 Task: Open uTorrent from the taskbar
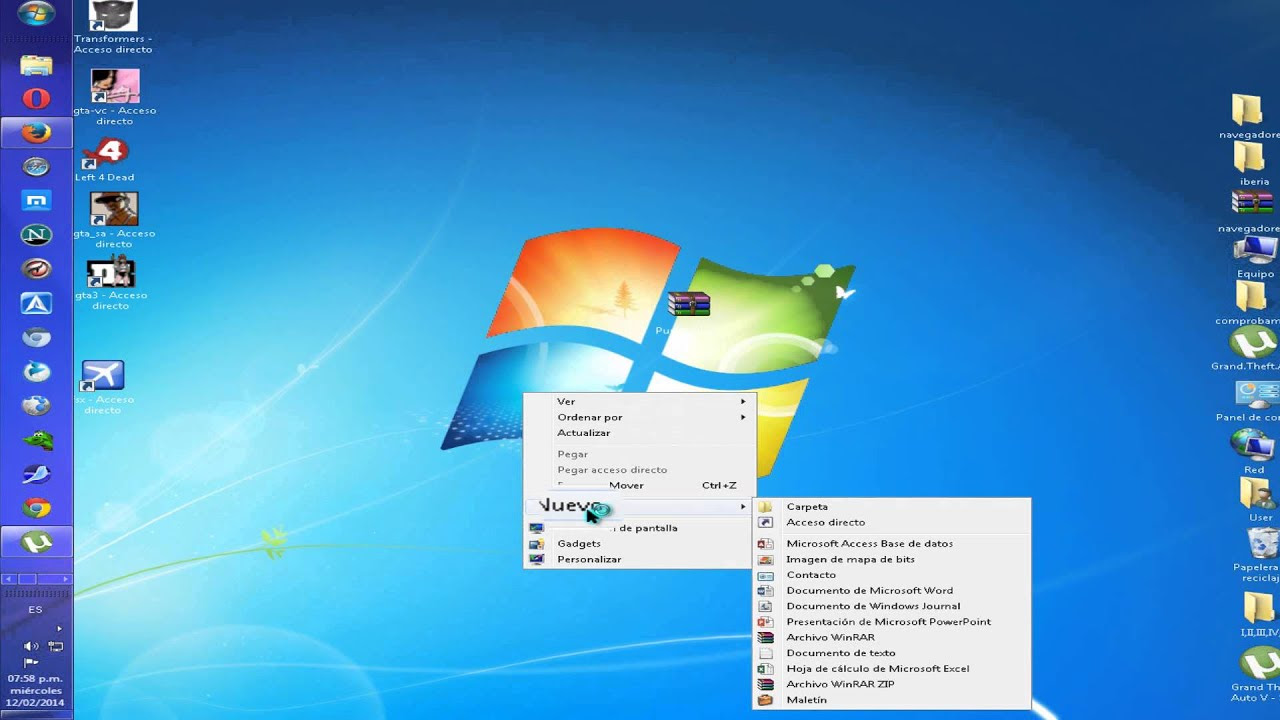pos(36,543)
